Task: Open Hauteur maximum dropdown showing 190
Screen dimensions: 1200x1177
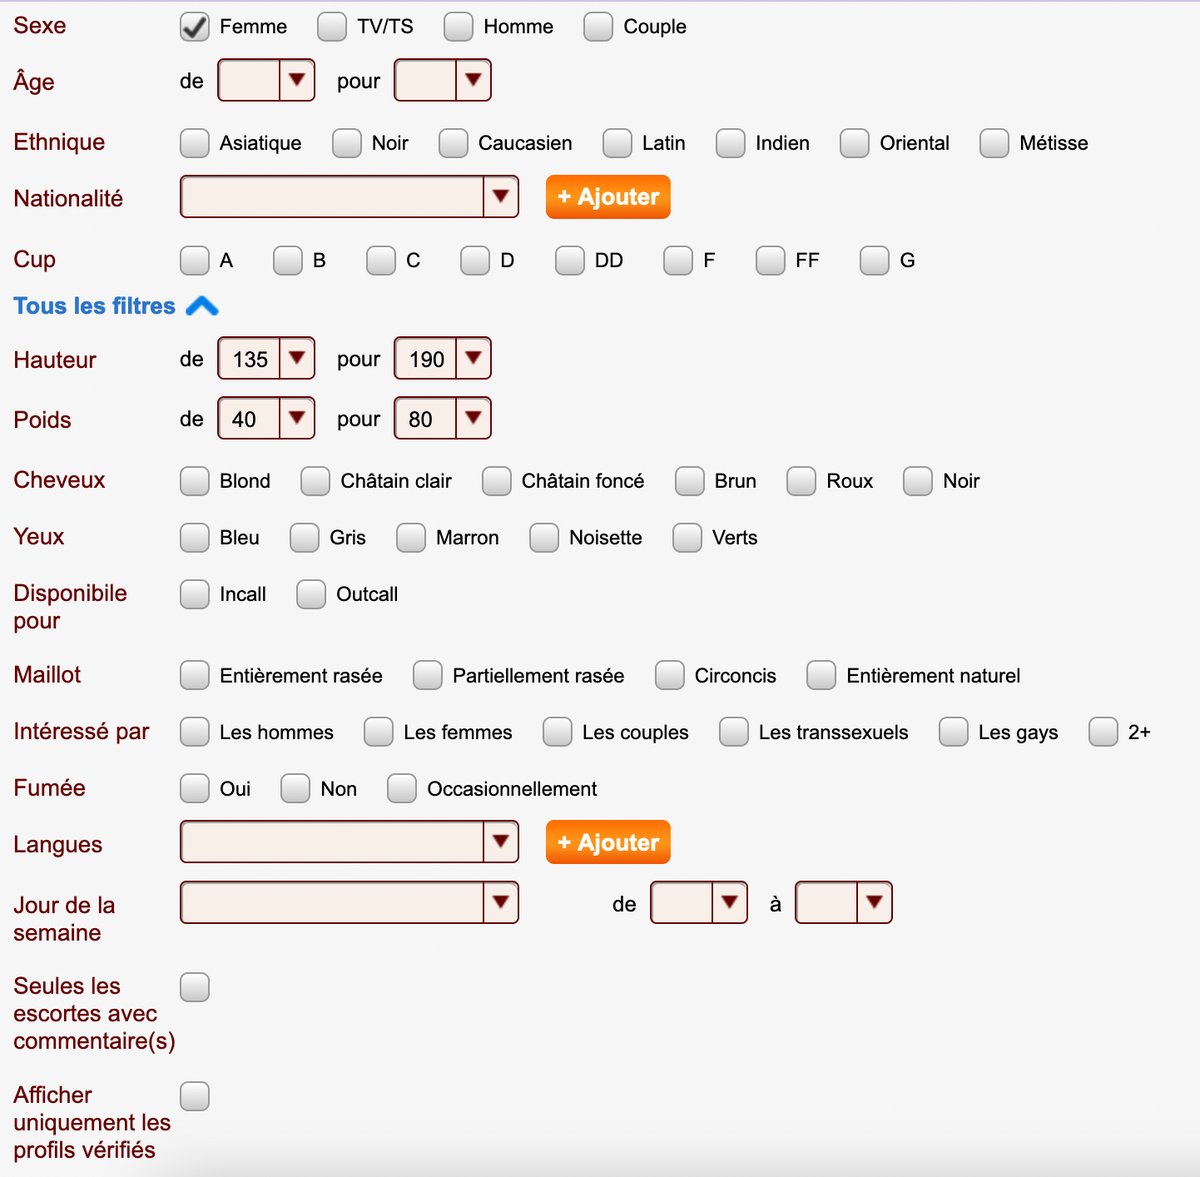Action: [443, 358]
